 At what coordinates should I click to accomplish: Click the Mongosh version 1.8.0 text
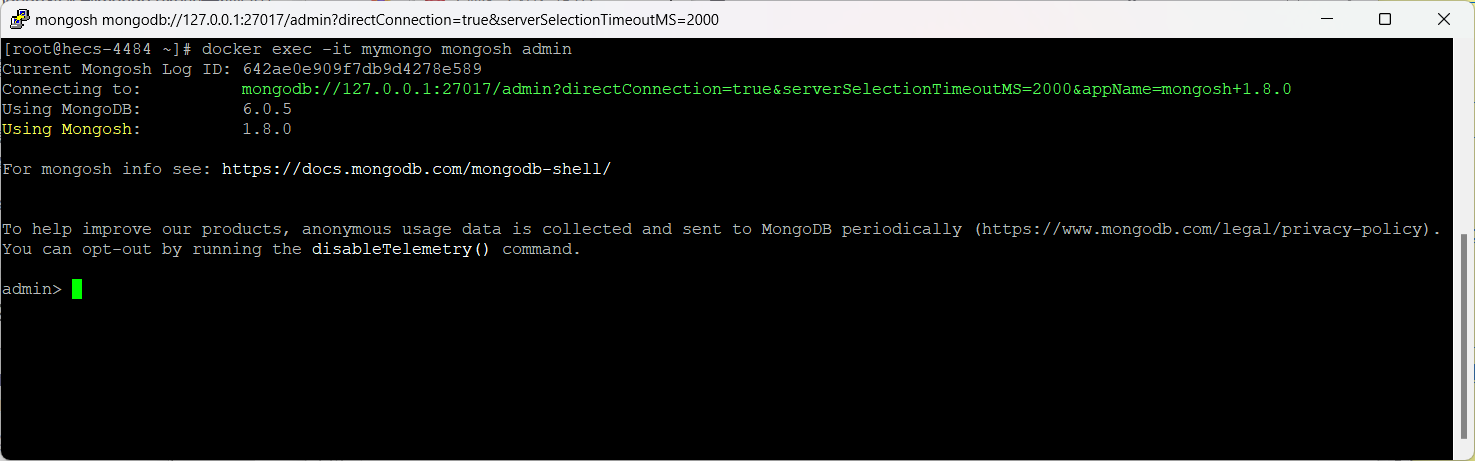[267, 129]
